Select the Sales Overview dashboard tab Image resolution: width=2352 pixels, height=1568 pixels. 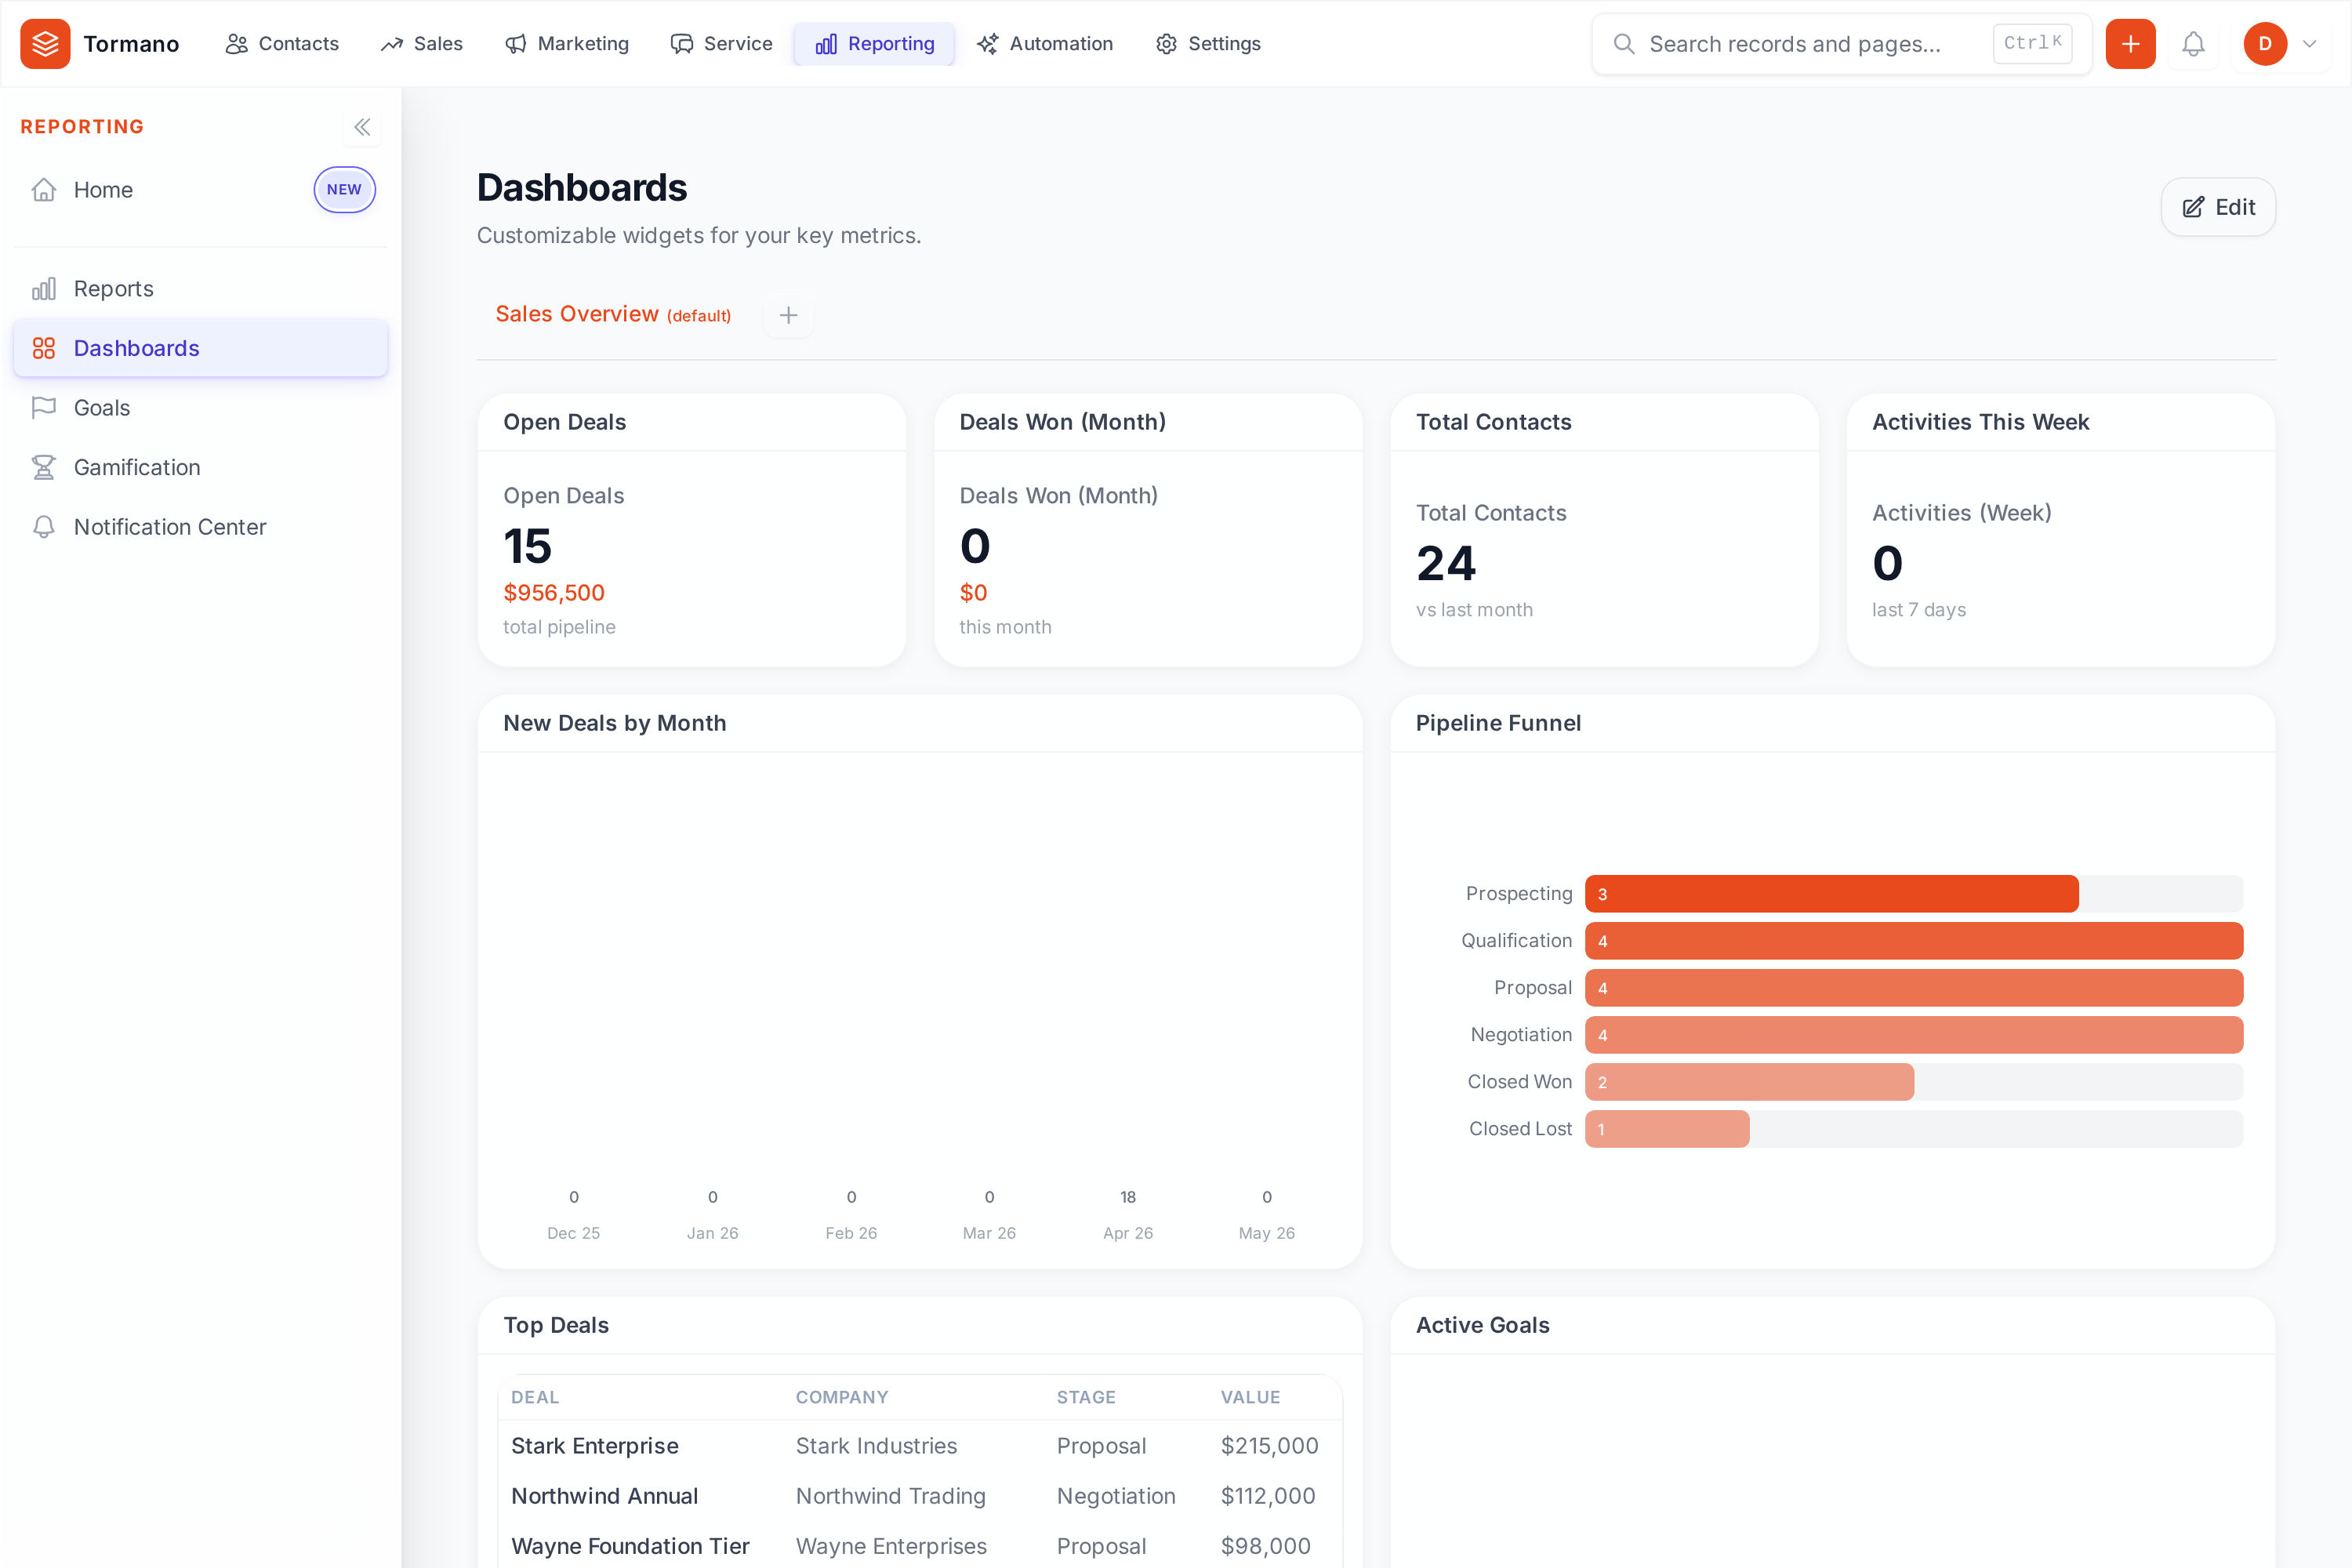[x=613, y=314]
